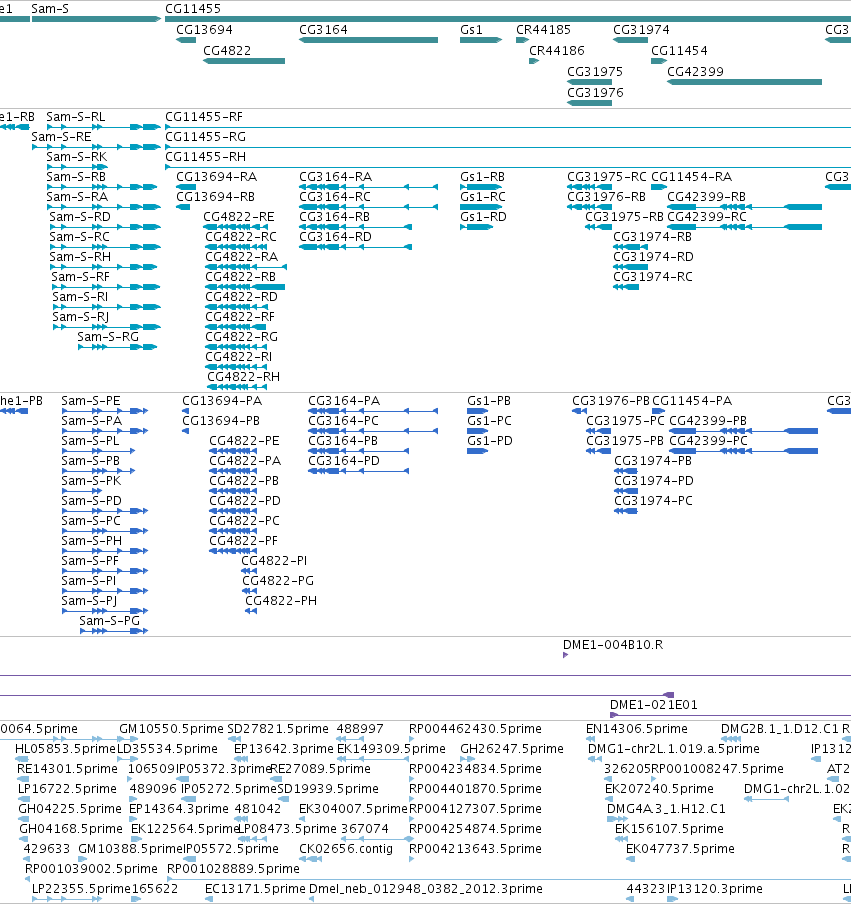The height and width of the screenshot is (904, 851).
Task: Select Gs1-RD transcript label
Action: [x=483, y=217]
